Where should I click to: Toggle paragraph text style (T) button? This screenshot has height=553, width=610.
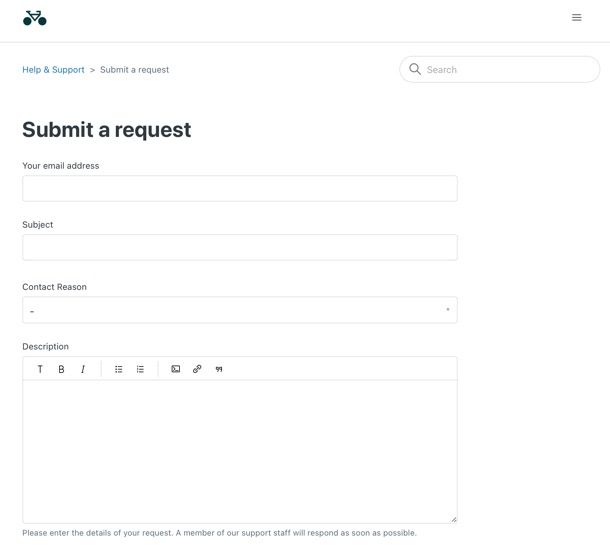tap(40, 369)
